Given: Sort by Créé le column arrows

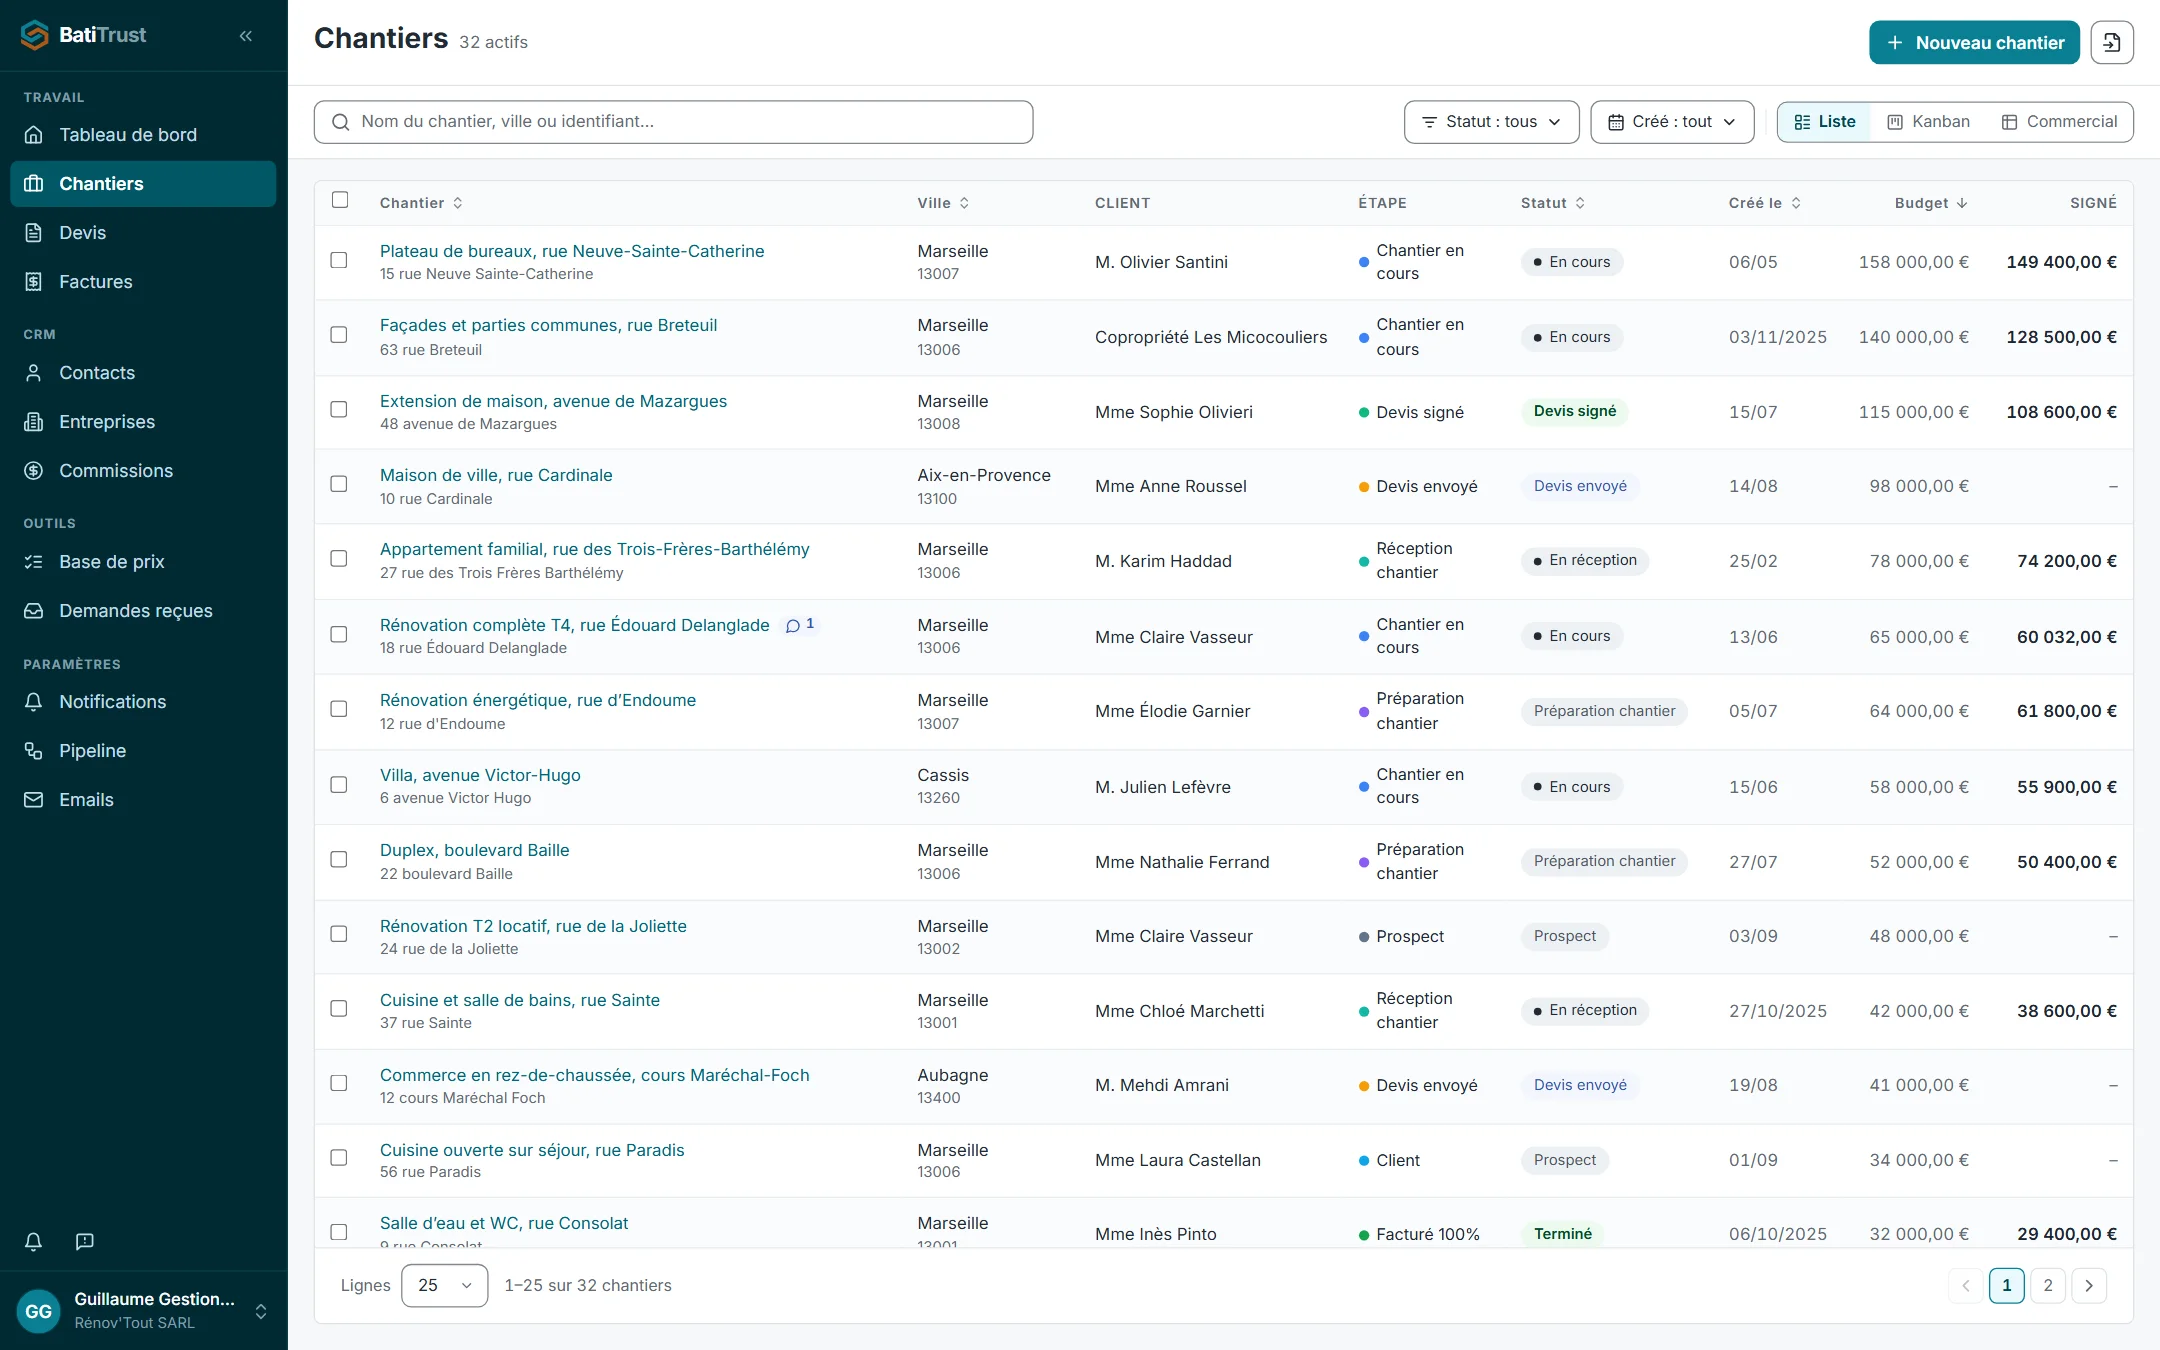Looking at the screenshot, I should click(x=1796, y=203).
